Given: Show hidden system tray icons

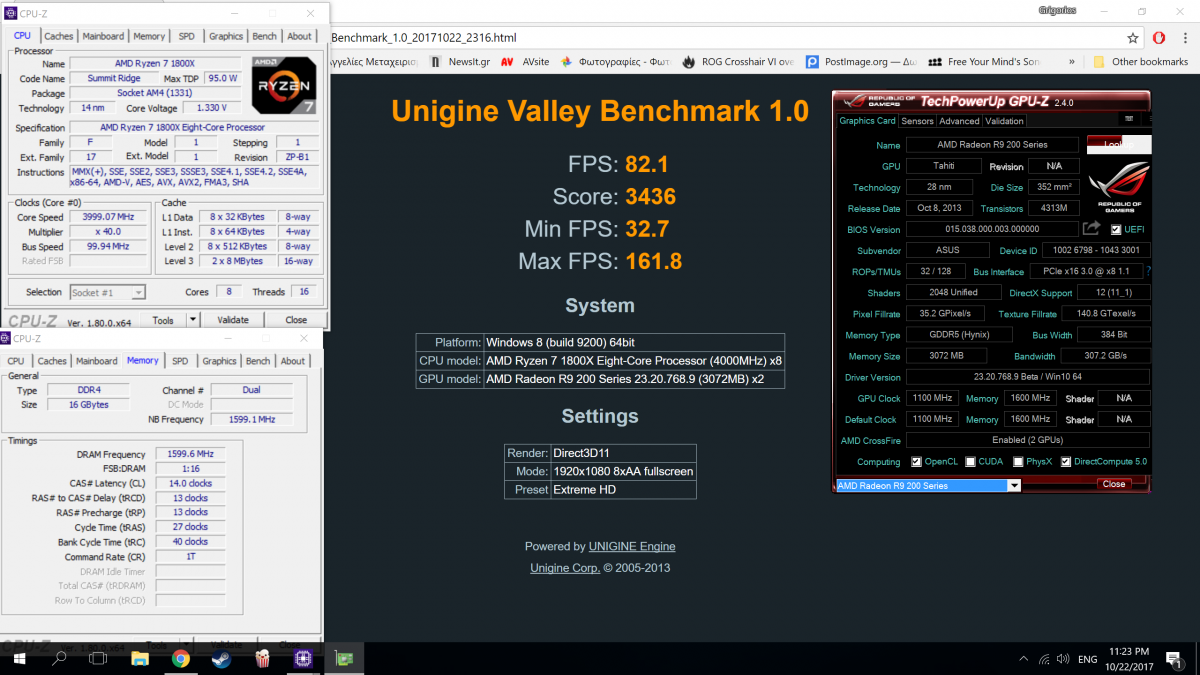Looking at the screenshot, I should (x=1022, y=659).
